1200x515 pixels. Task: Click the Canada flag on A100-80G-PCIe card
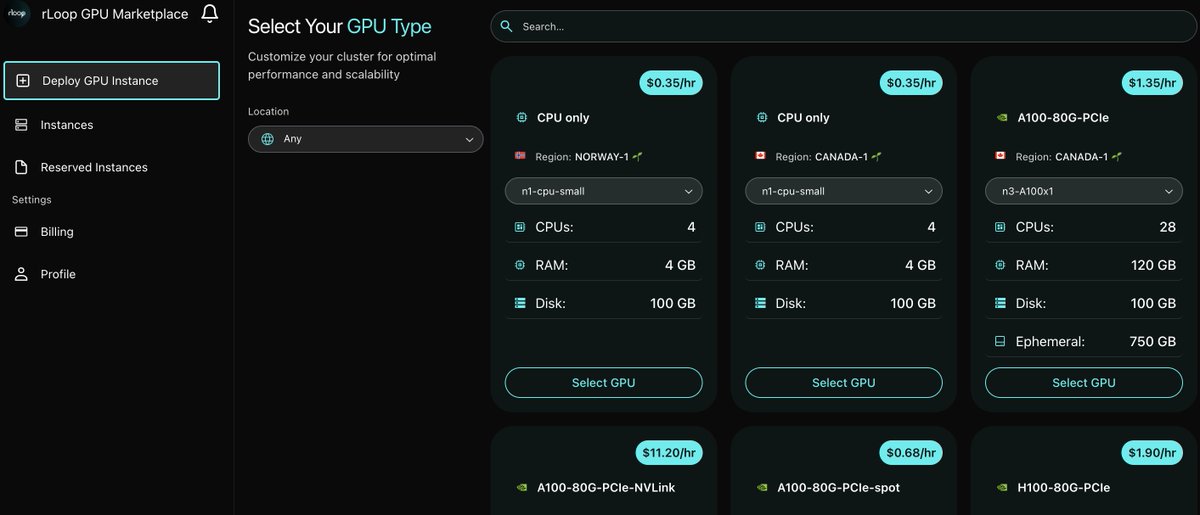point(1000,157)
